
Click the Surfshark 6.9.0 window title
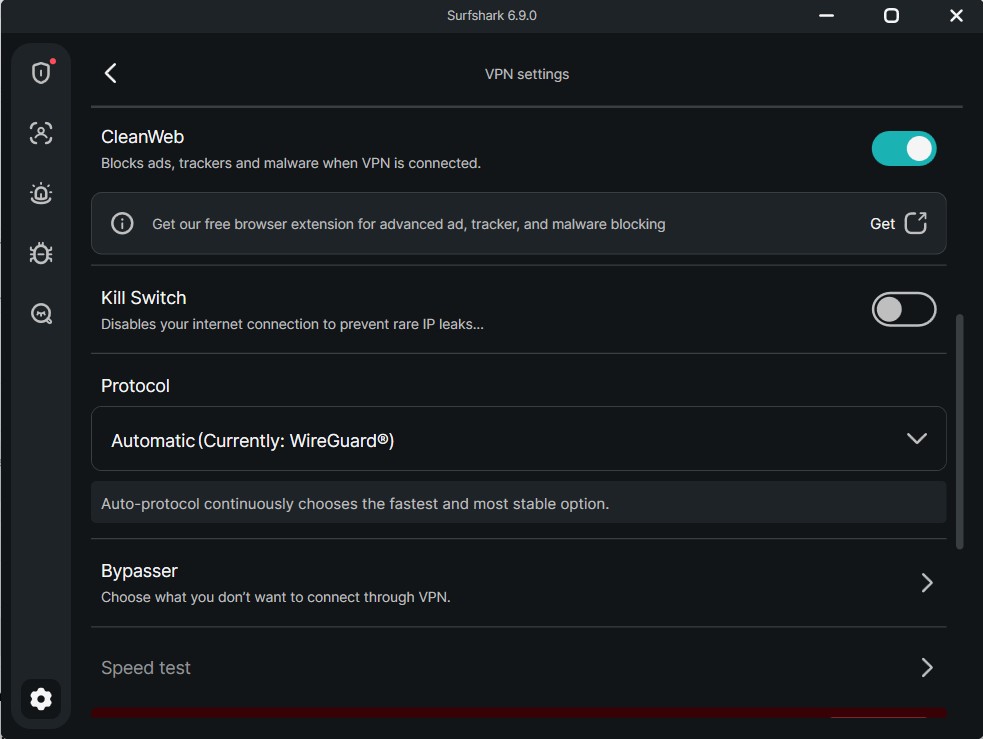(492, 16)
